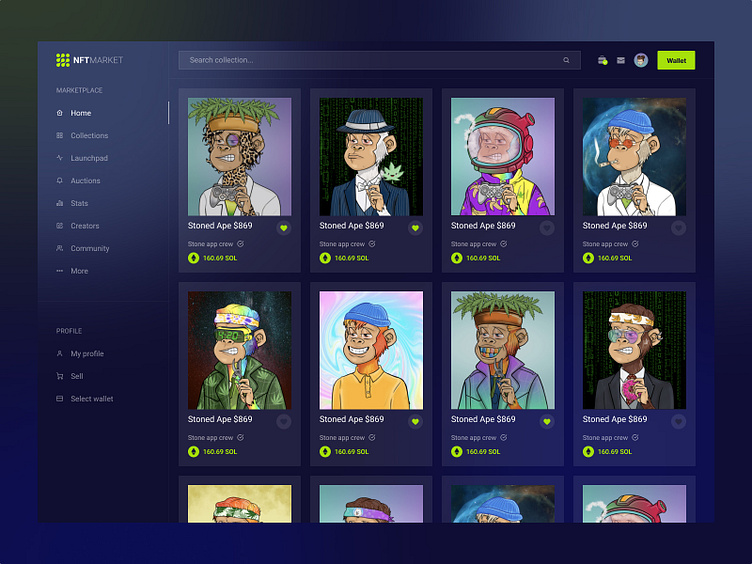This screenshot has width=752, height=564.
Task: Click Stone app crew under the suited donut ape
Action: tap(605, 438)
